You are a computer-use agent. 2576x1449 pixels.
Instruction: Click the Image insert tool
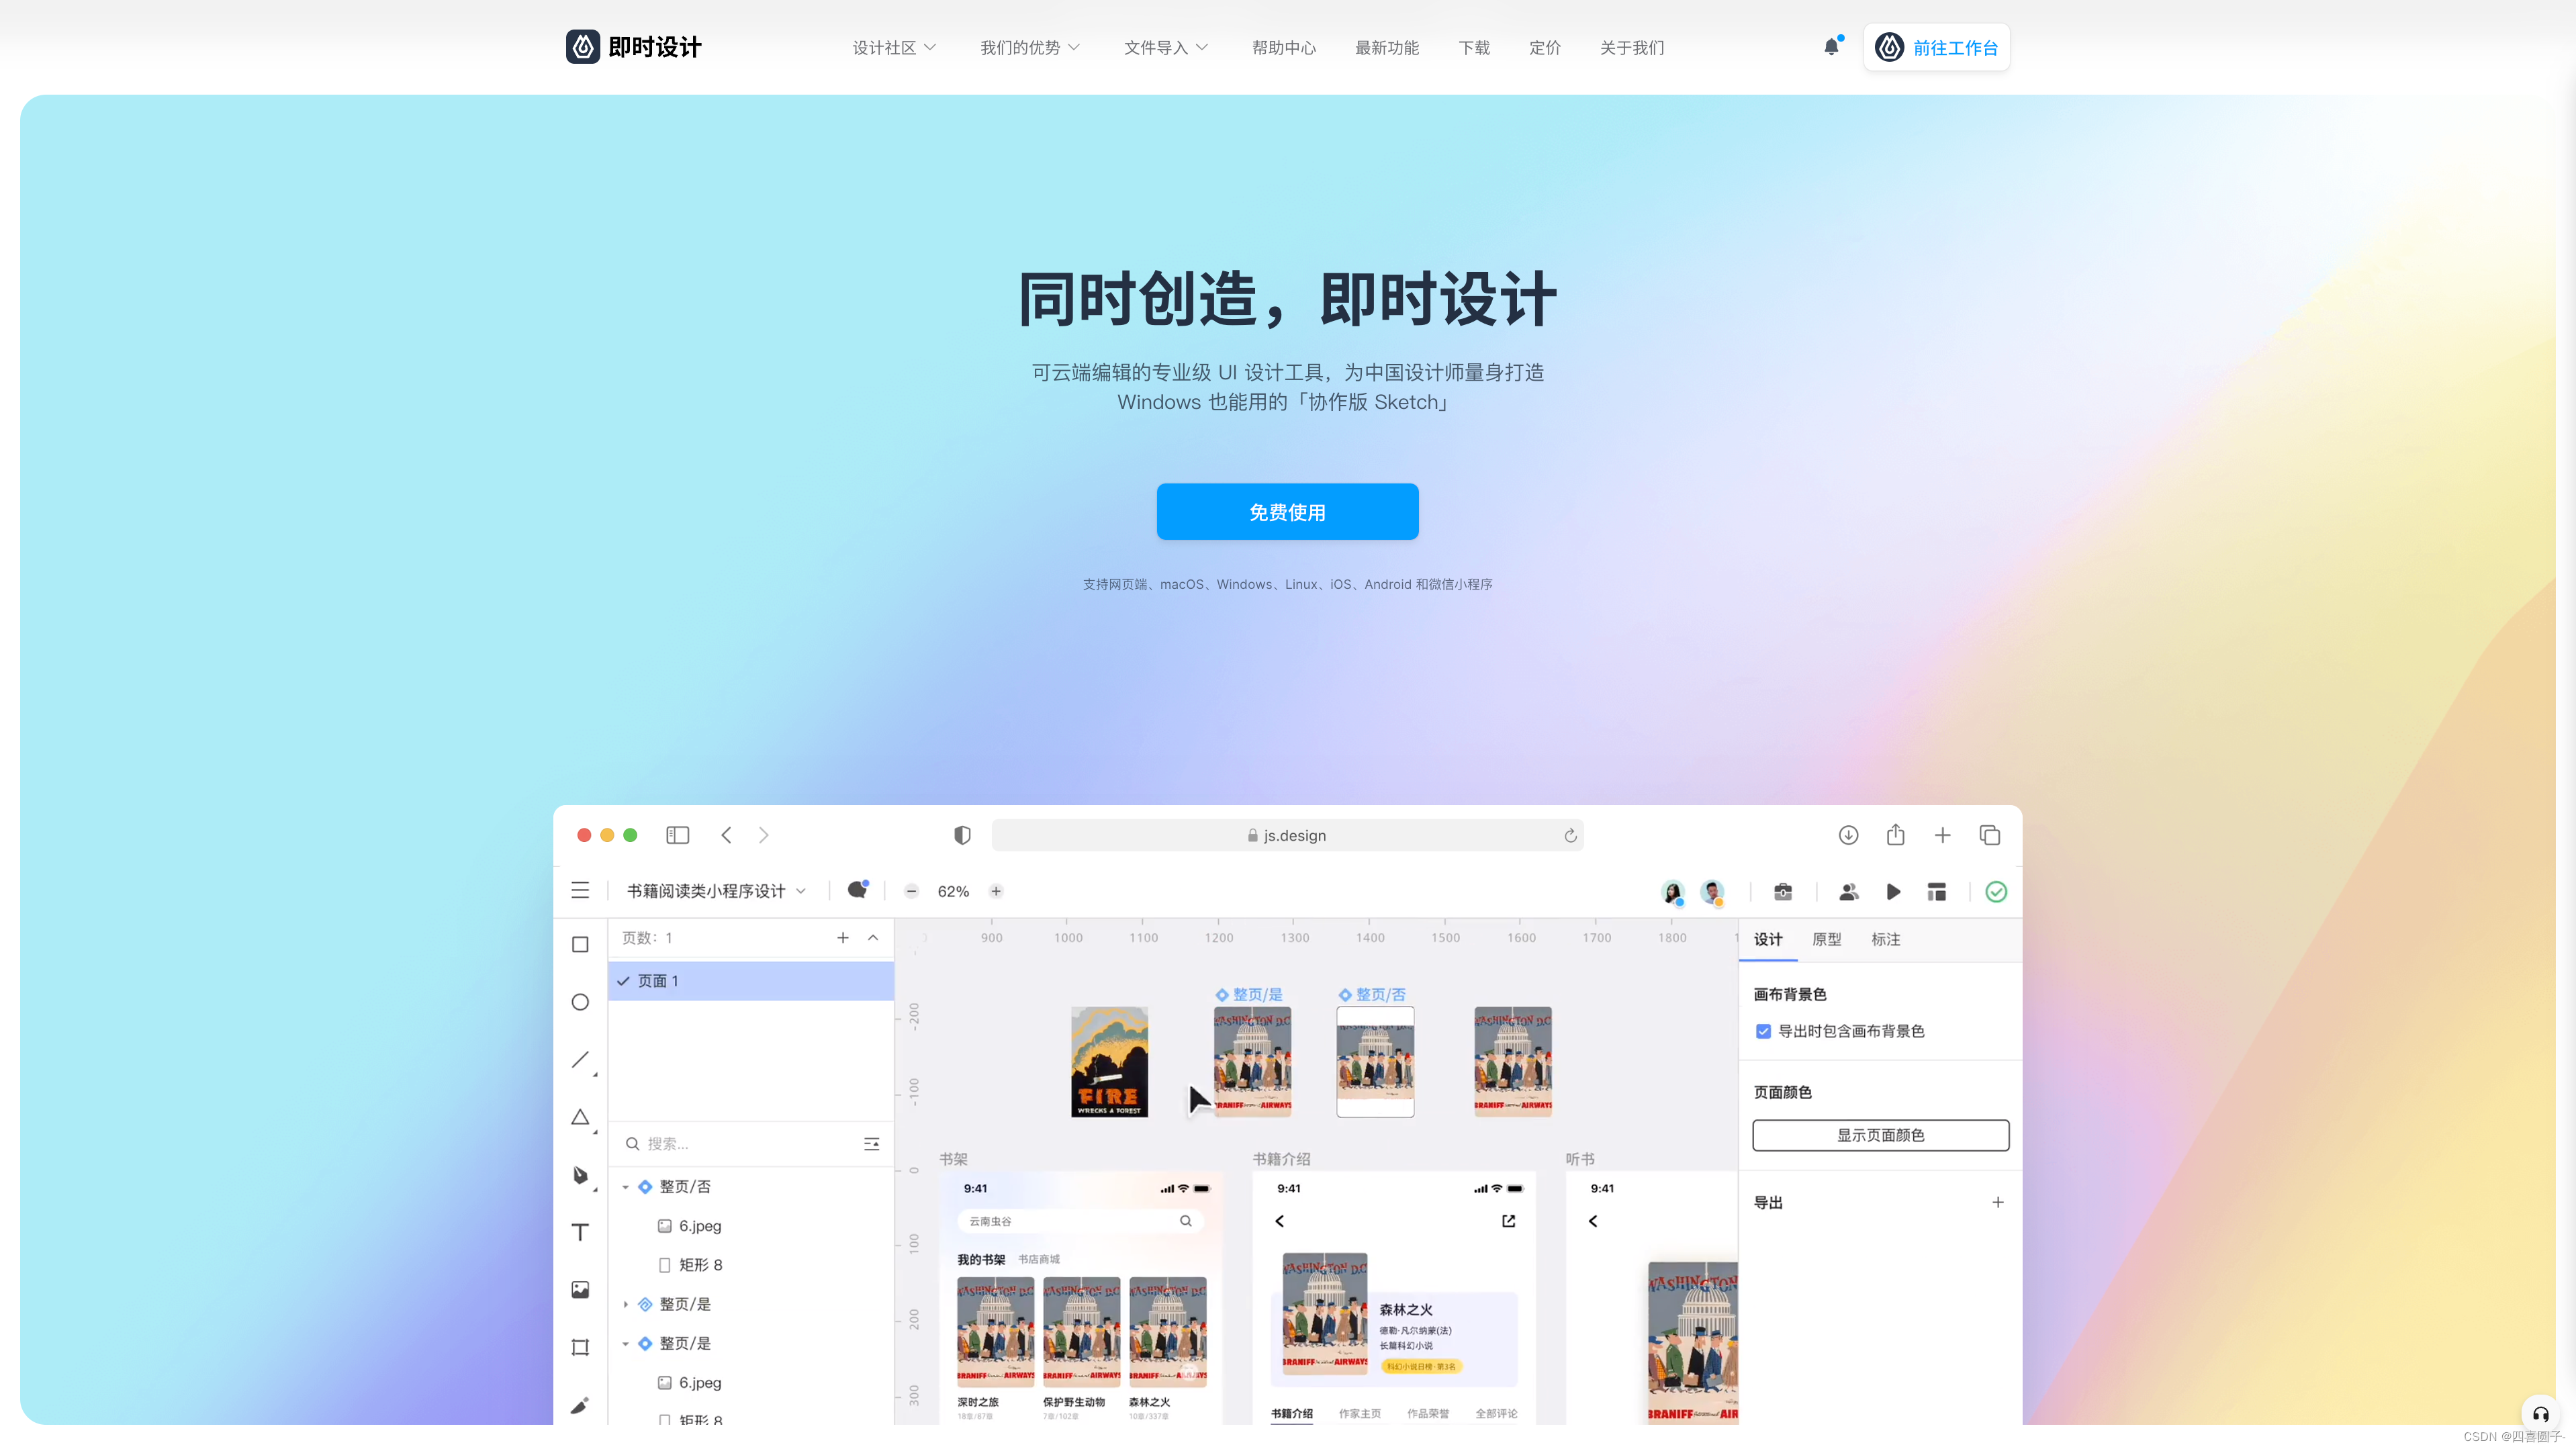coord(580,1290)
